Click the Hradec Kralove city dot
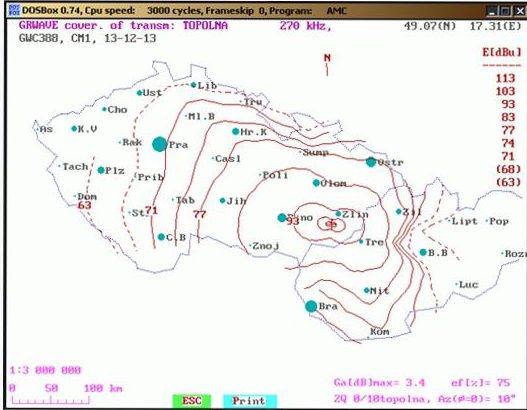 (x=236, y=131)
